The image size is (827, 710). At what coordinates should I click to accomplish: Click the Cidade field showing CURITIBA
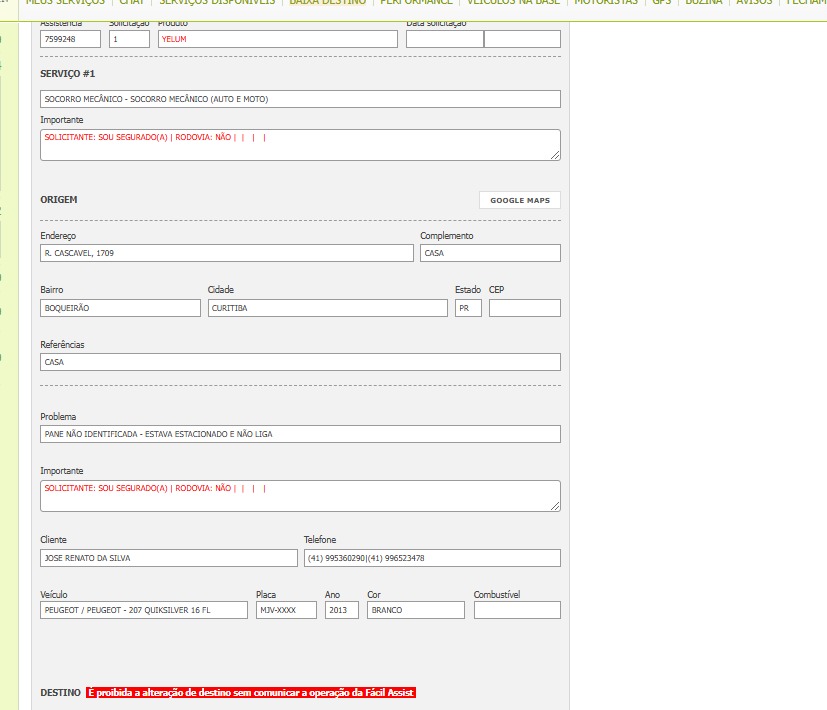[x=328, y=308]
